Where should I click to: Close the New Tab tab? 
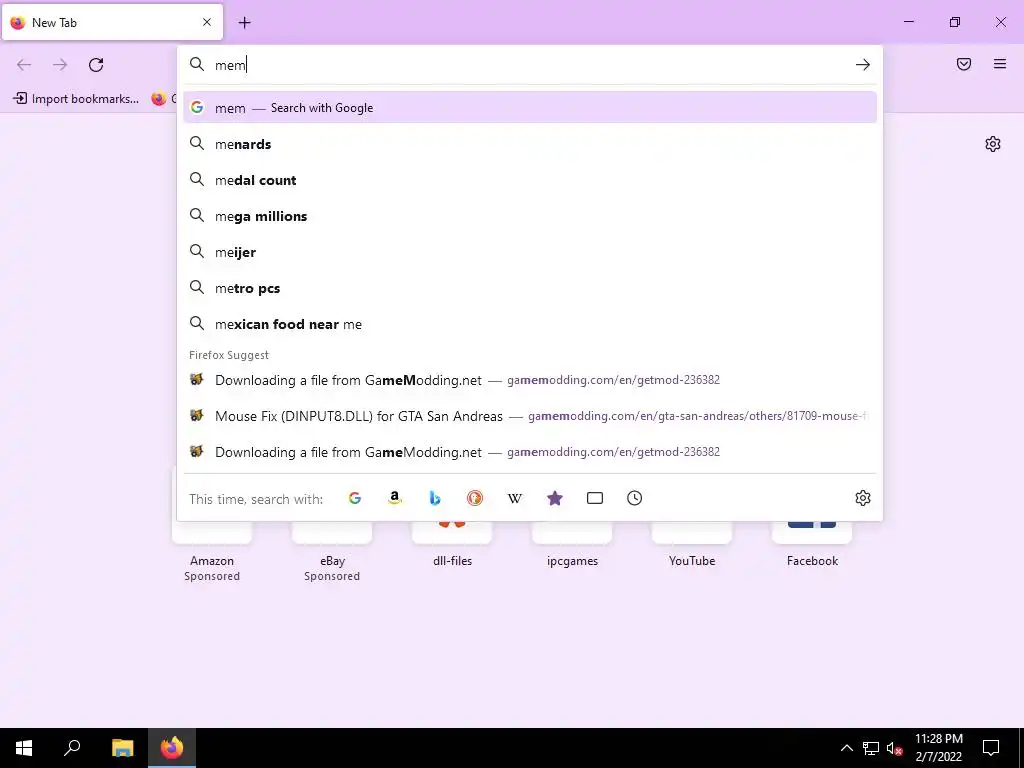[207, 22]
